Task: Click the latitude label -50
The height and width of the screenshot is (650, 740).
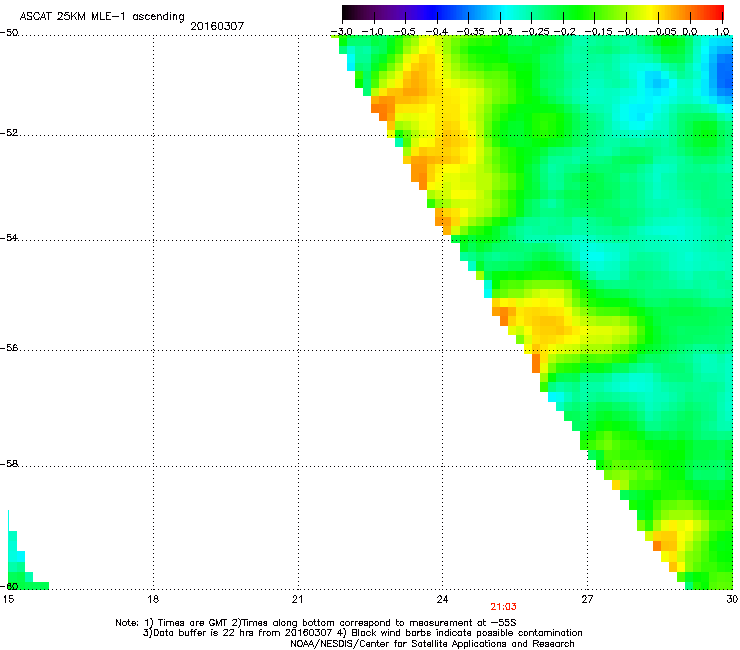Action: [x=9, y=33]
